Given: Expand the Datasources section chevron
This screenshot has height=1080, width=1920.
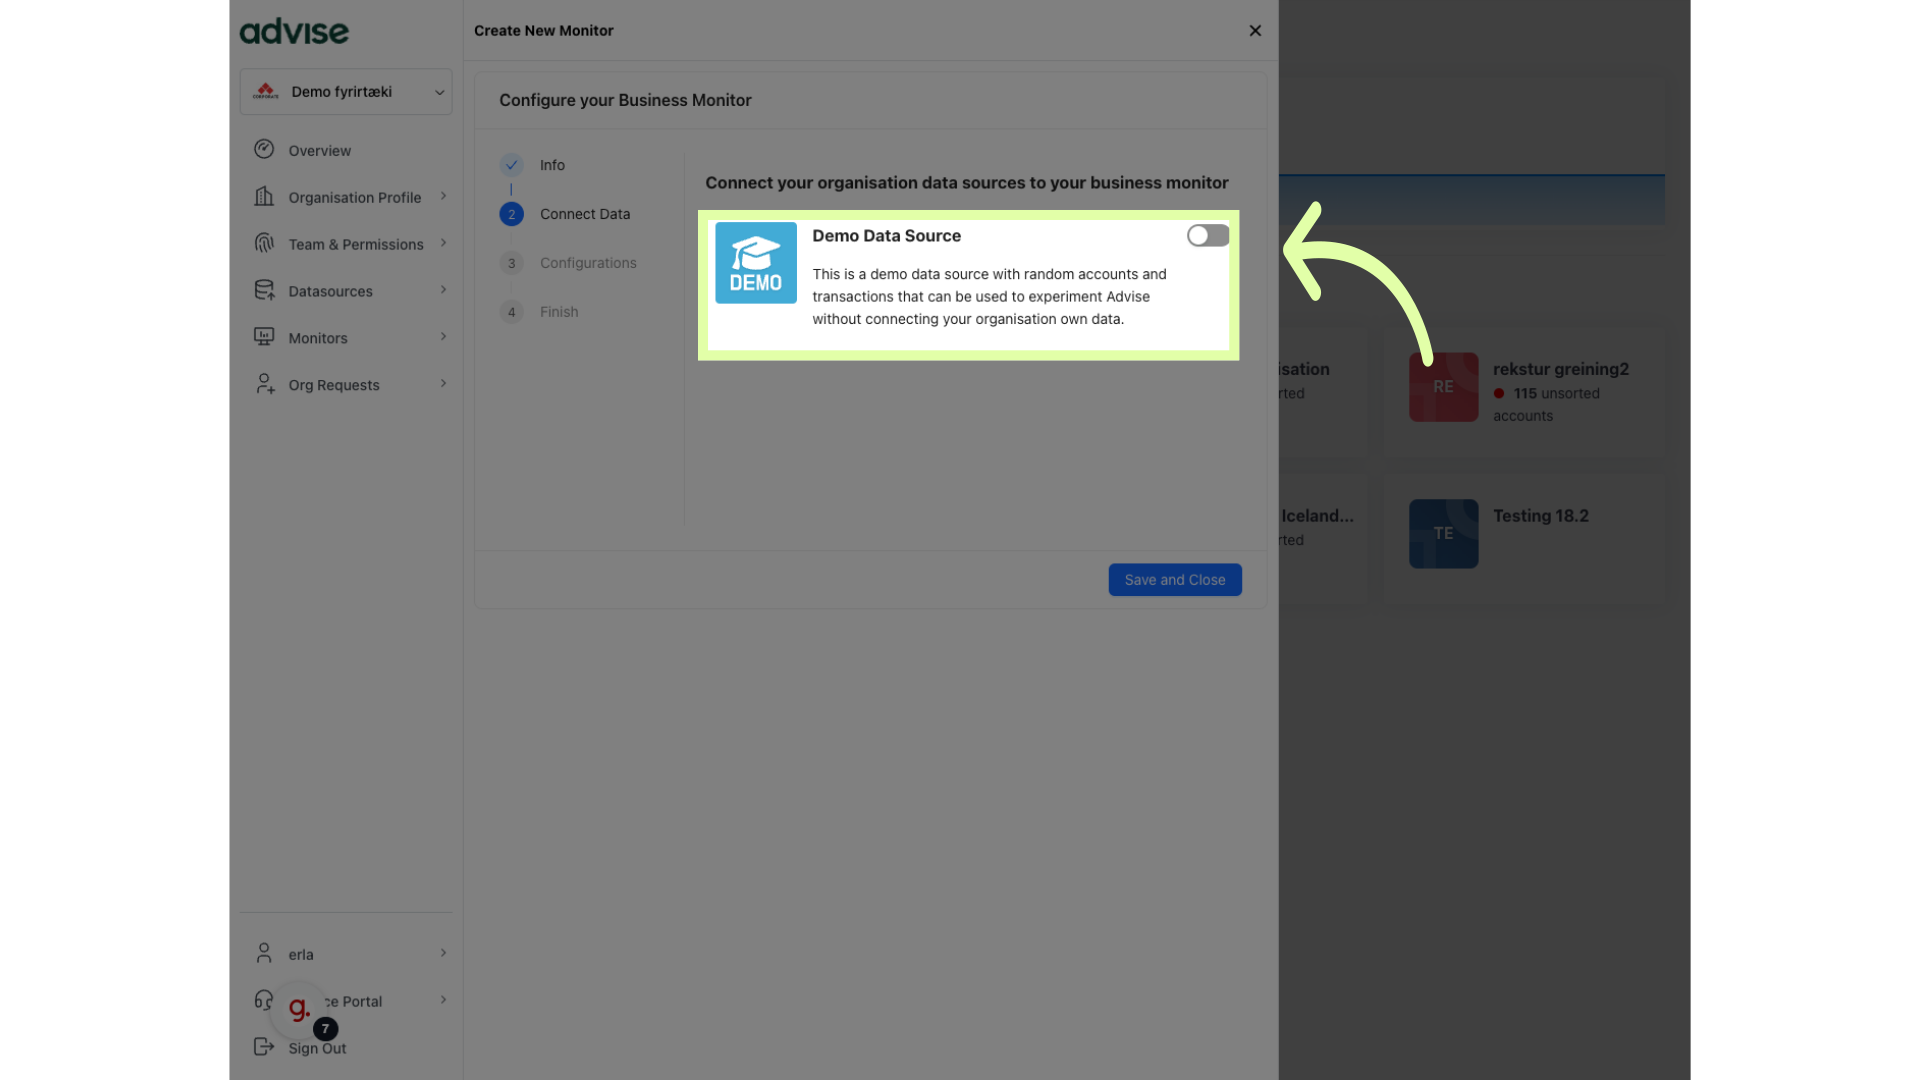Looking at the screenshot, I should [x=443, y=290].
